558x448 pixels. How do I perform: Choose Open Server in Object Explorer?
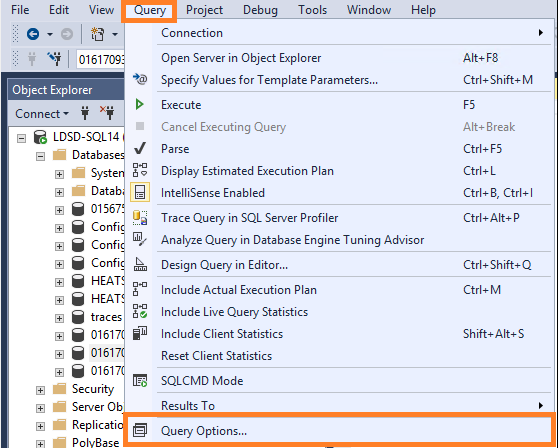(x=339, y=58)
